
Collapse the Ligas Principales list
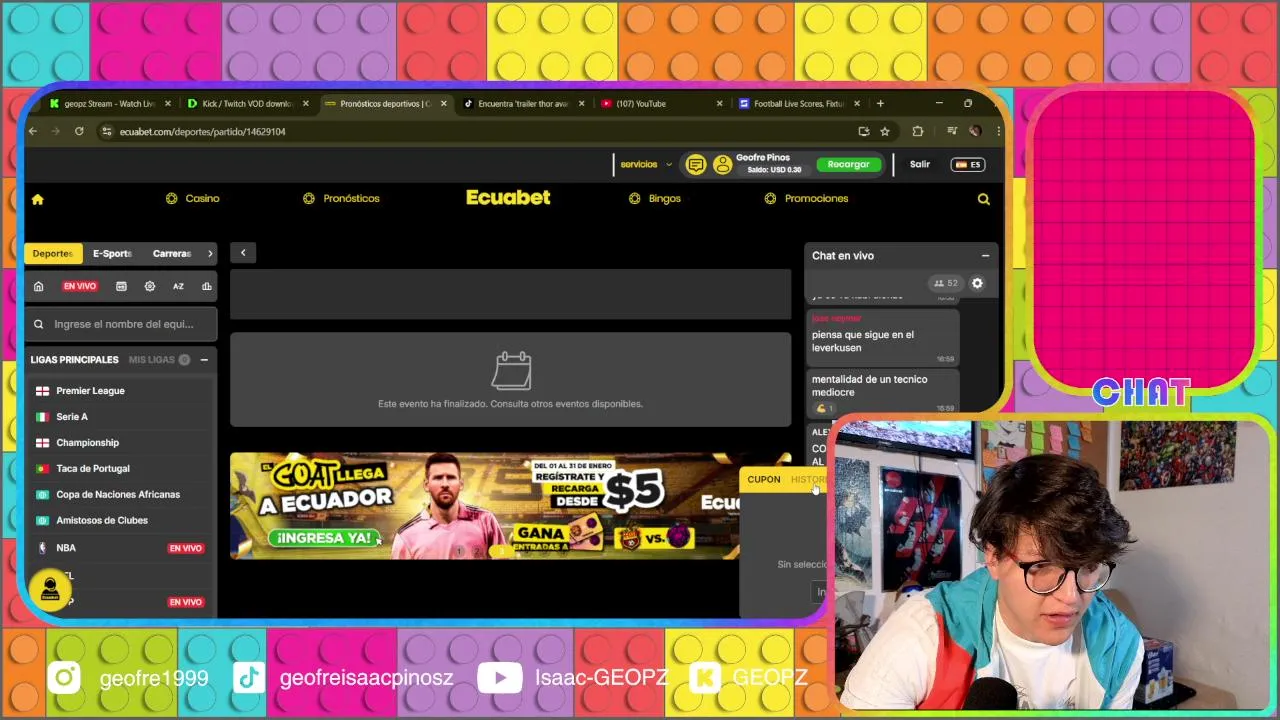pos(204,360)
